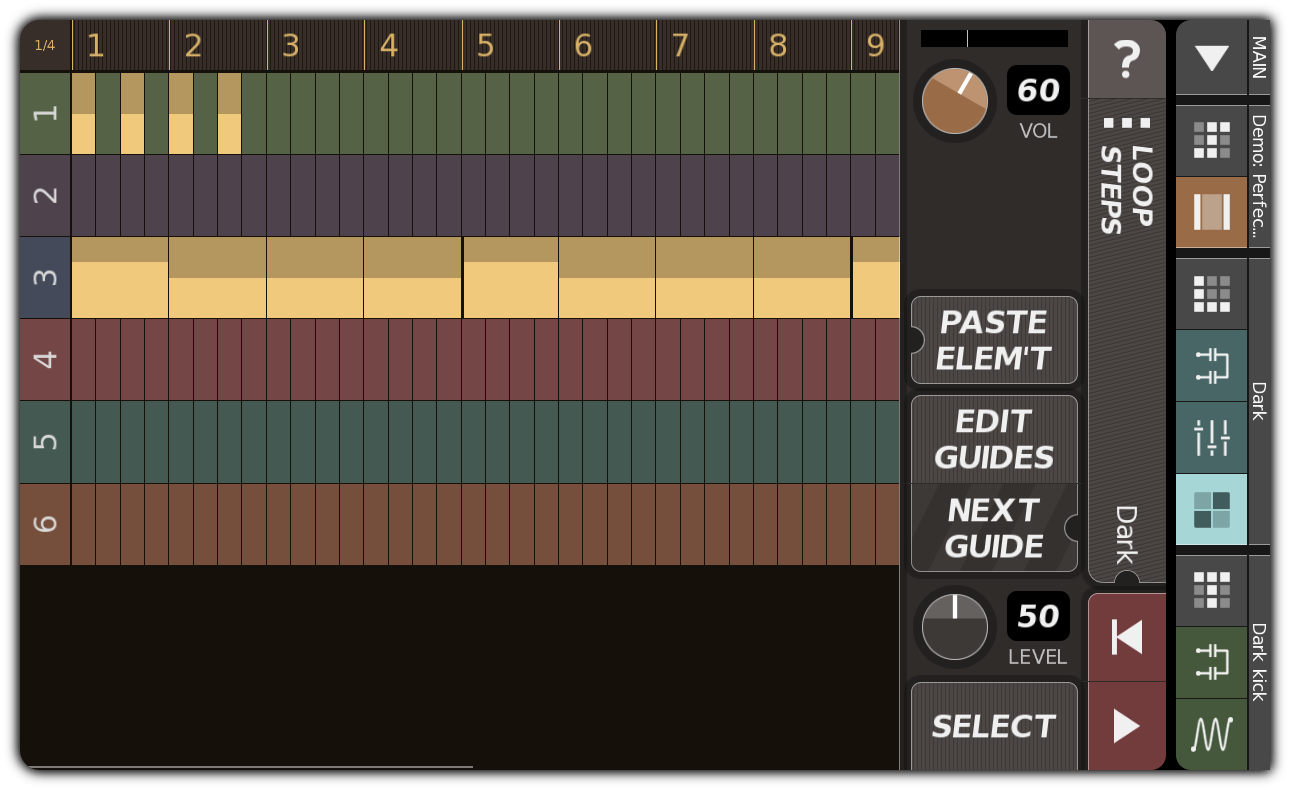Screen dimensions: 1290x790
Task: Open the mixer sliders icon in Dark section
Action: point(1211,437)
